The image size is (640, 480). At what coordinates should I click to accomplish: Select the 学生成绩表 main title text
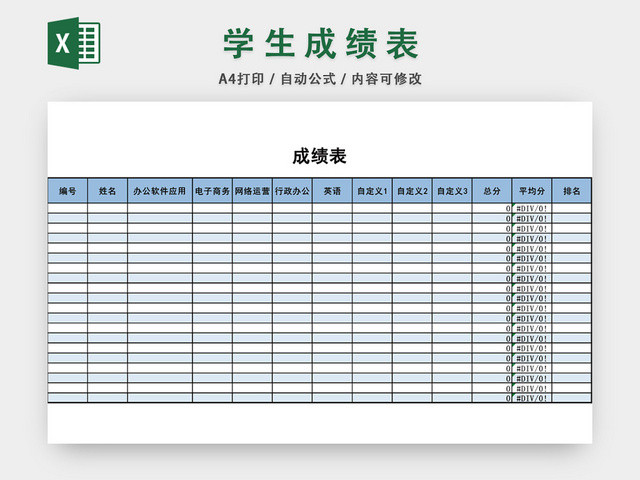click(x=320, y=44)
